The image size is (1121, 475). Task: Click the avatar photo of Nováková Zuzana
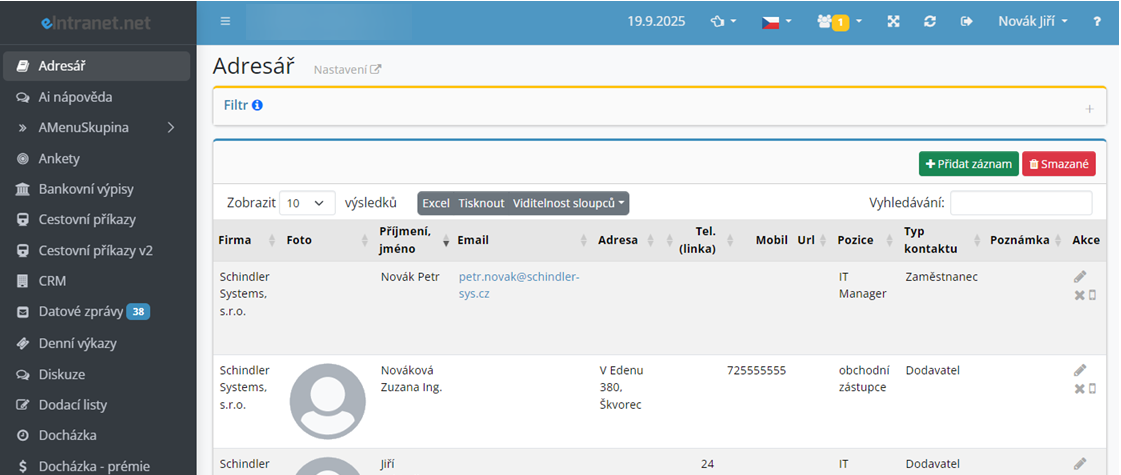tap(328, 401)
